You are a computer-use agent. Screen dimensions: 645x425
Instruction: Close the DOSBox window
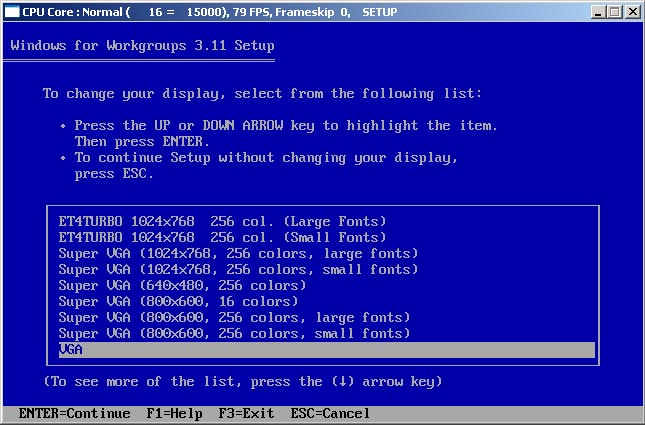point(633,12)
